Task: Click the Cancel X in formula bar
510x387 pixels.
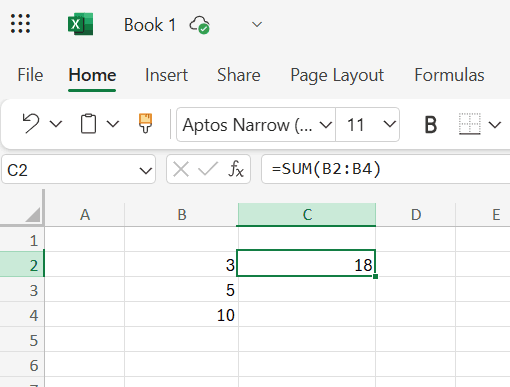Action: pyautogui.click(x=181, y=169)
